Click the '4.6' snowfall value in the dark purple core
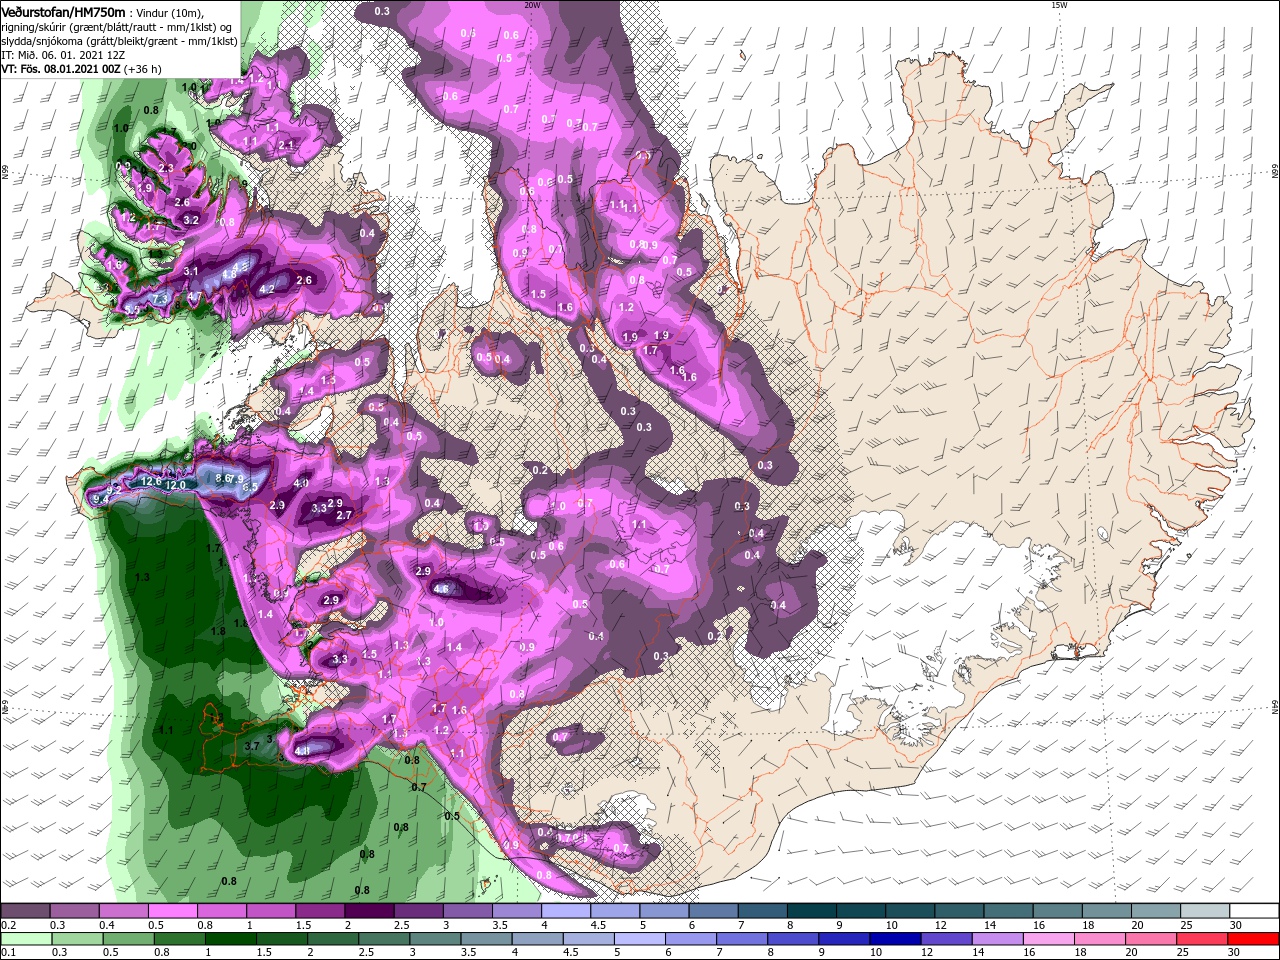This screenshot has width=1280, height=960. click(442, 589)
